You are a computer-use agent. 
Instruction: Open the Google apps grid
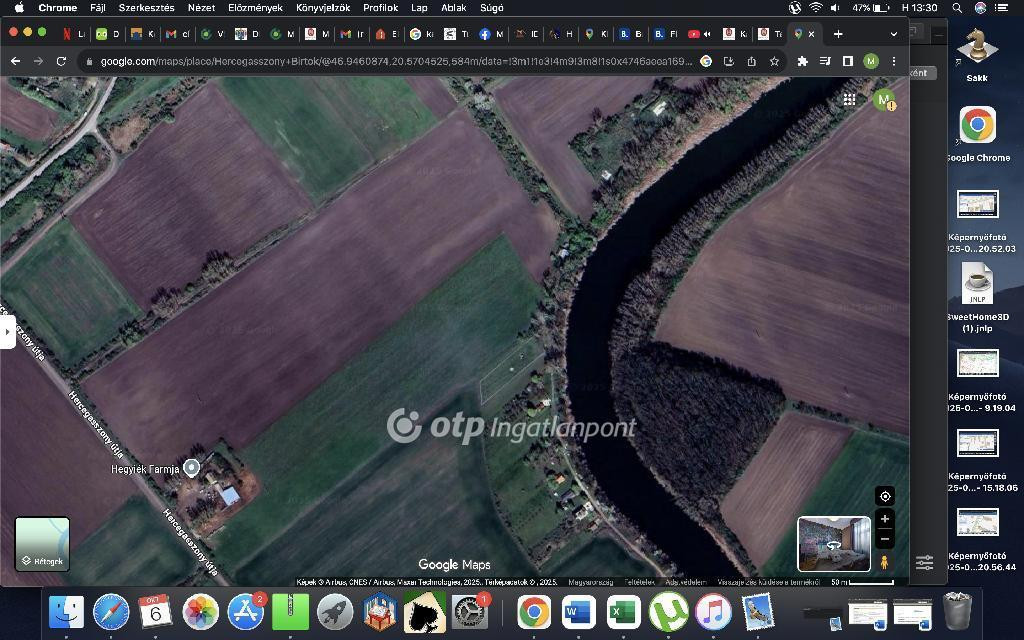coord(849,99)
